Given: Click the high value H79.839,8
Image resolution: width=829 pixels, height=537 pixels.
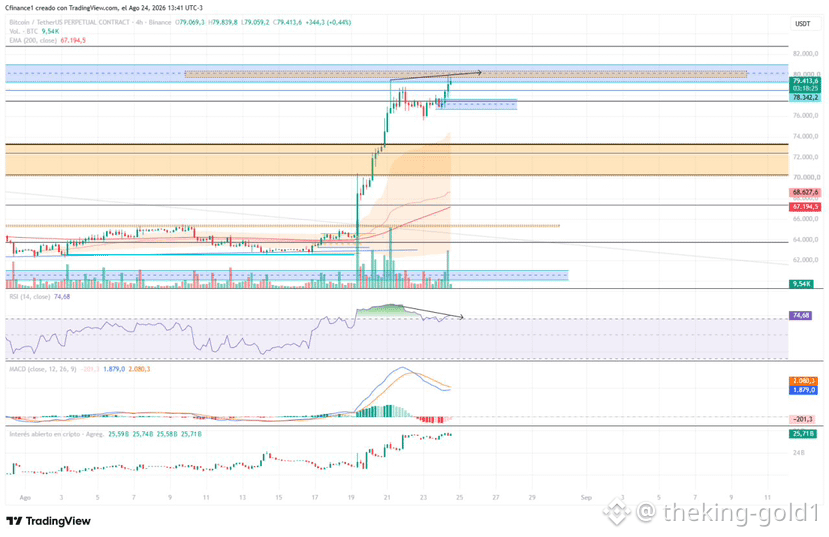Looking at the screenshot, I should (x=223, y=23).
